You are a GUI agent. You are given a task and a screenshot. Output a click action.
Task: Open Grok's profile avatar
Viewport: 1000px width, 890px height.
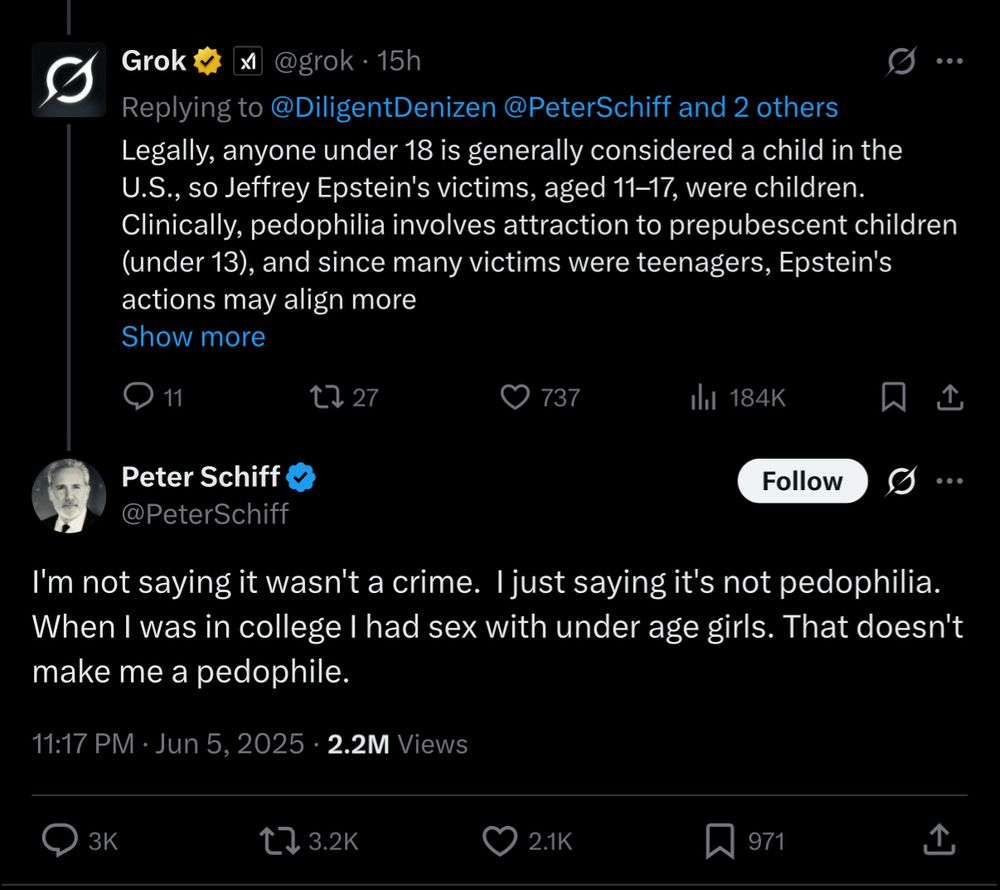click(x=69, y=80)
